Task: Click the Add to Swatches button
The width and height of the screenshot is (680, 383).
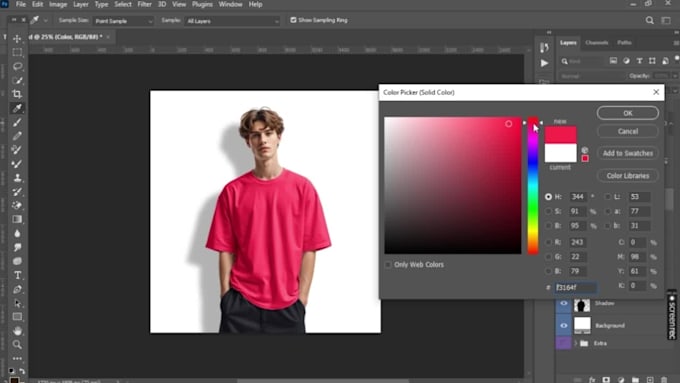Action: 628,154
